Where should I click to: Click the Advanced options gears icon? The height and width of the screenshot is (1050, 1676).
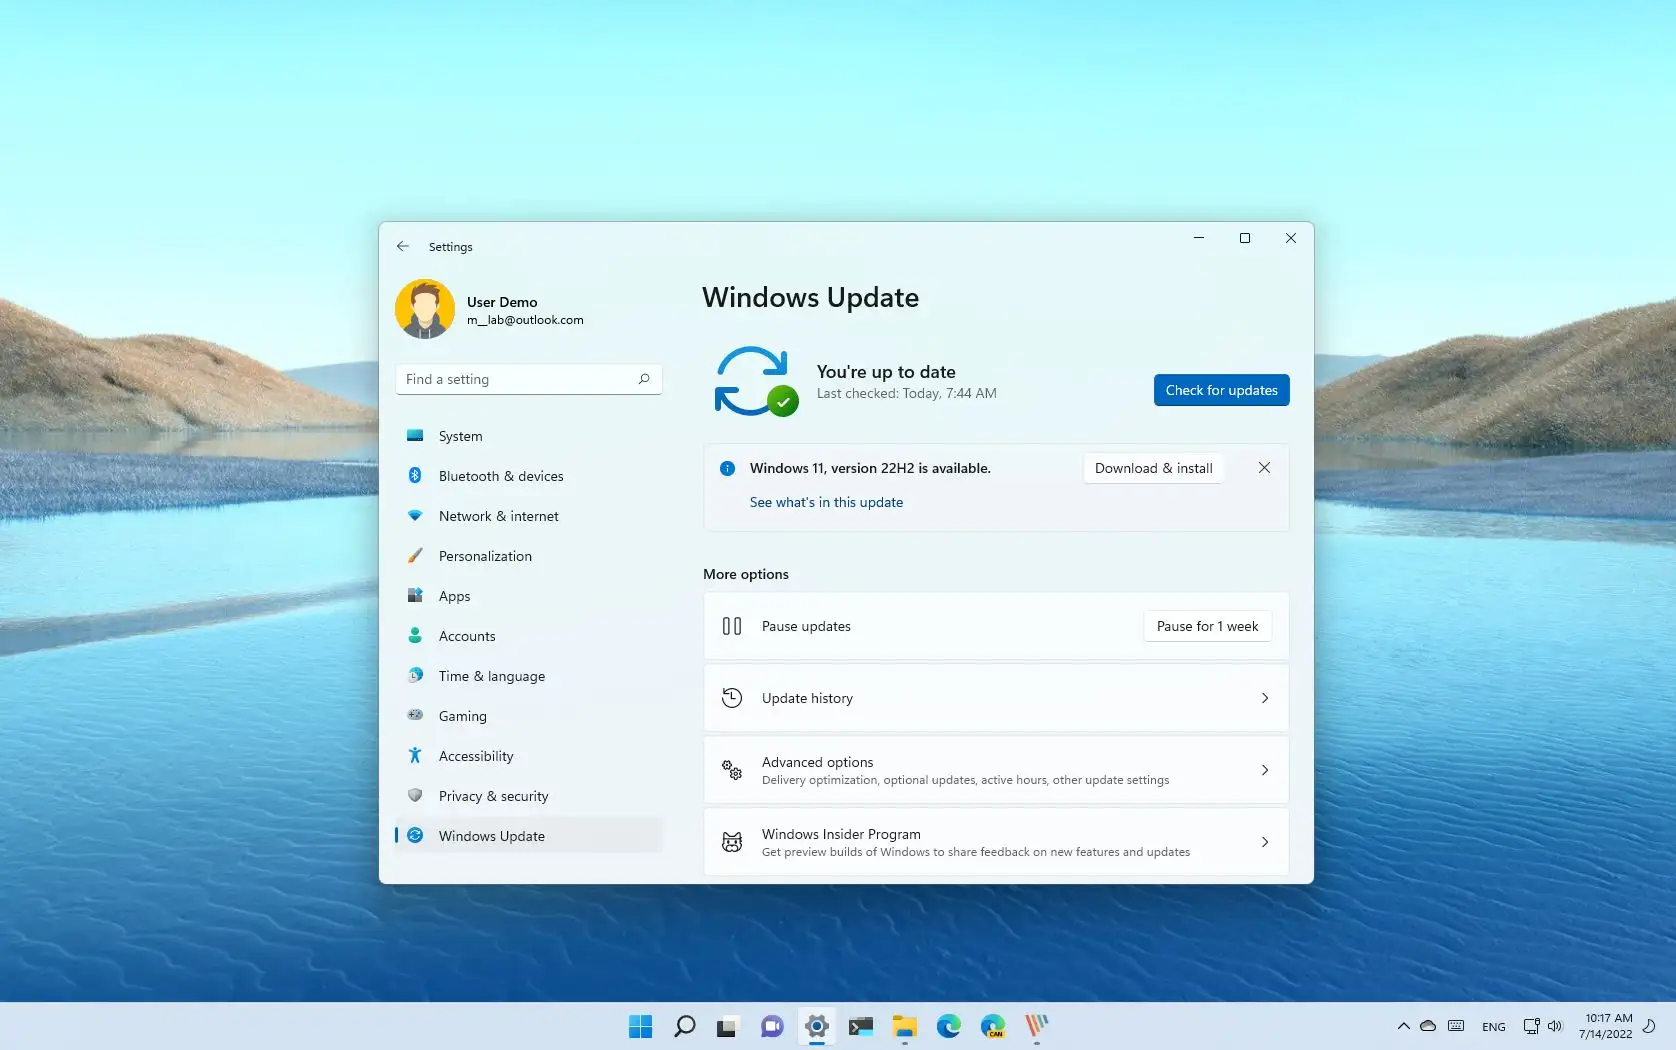pos(732,770)
